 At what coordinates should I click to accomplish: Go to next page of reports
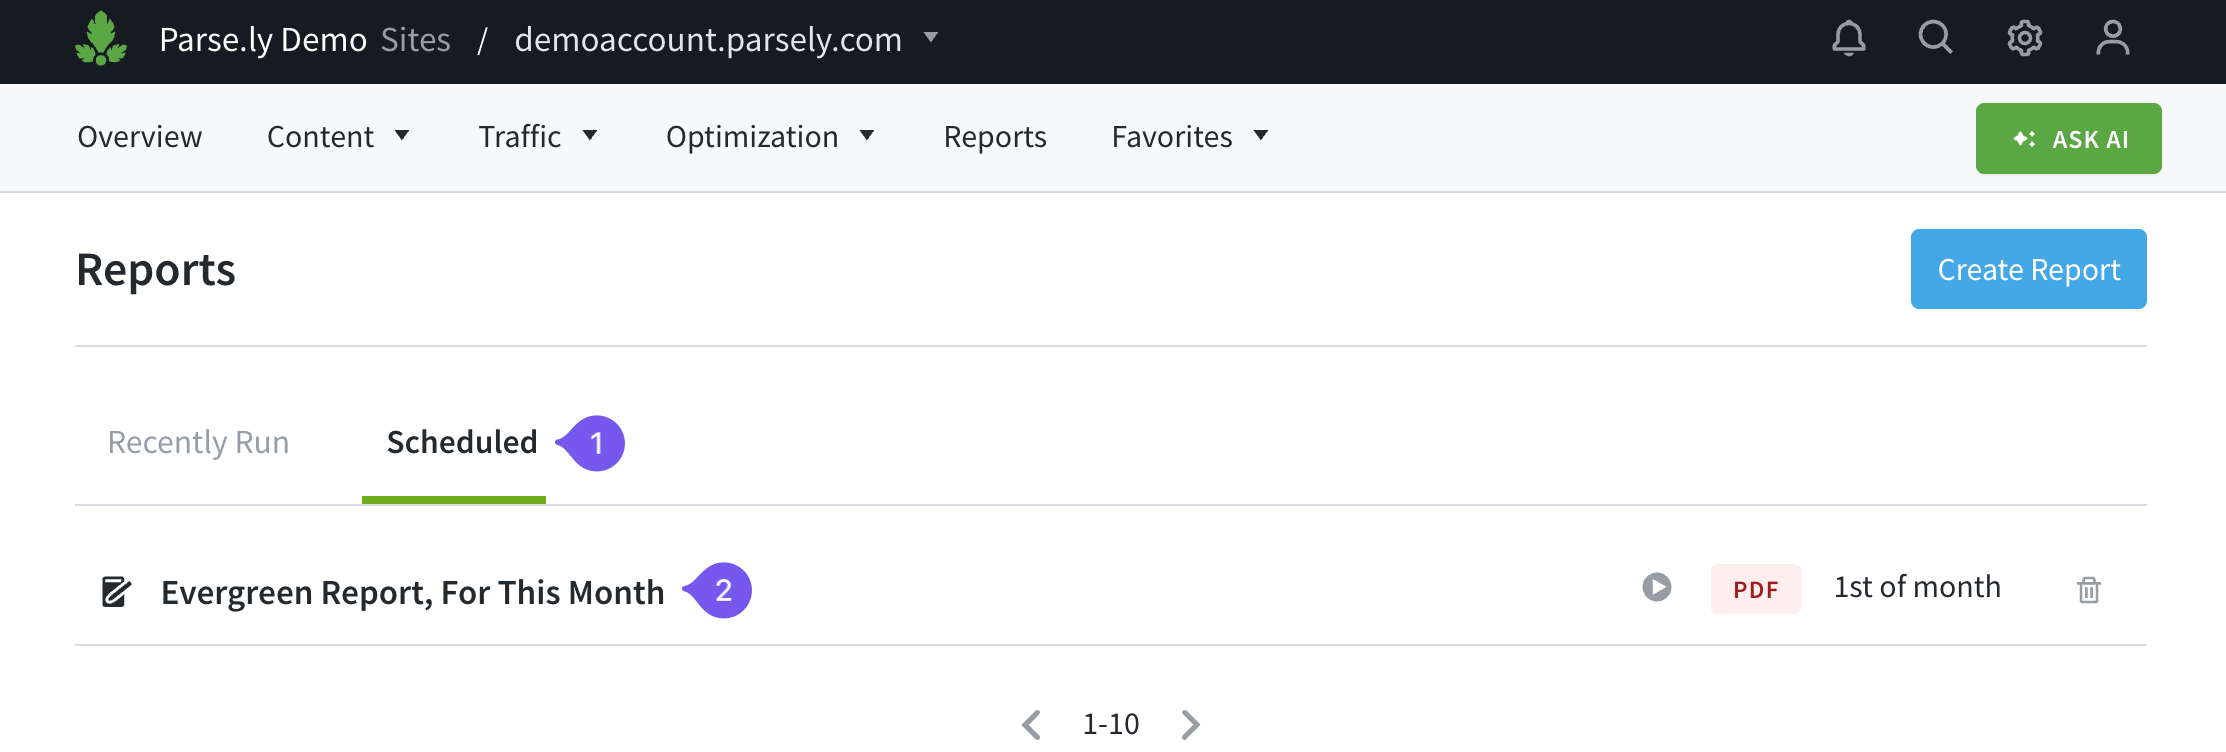click(1190, 724)
